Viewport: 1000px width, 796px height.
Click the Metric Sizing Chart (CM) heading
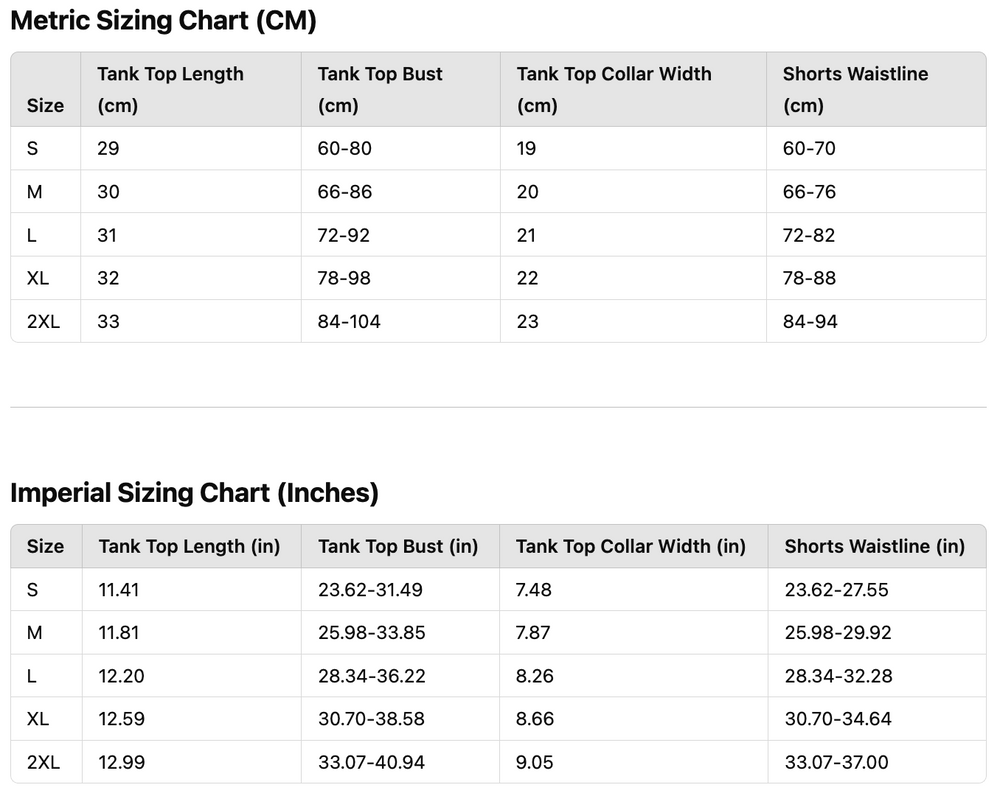pos(163,21)
